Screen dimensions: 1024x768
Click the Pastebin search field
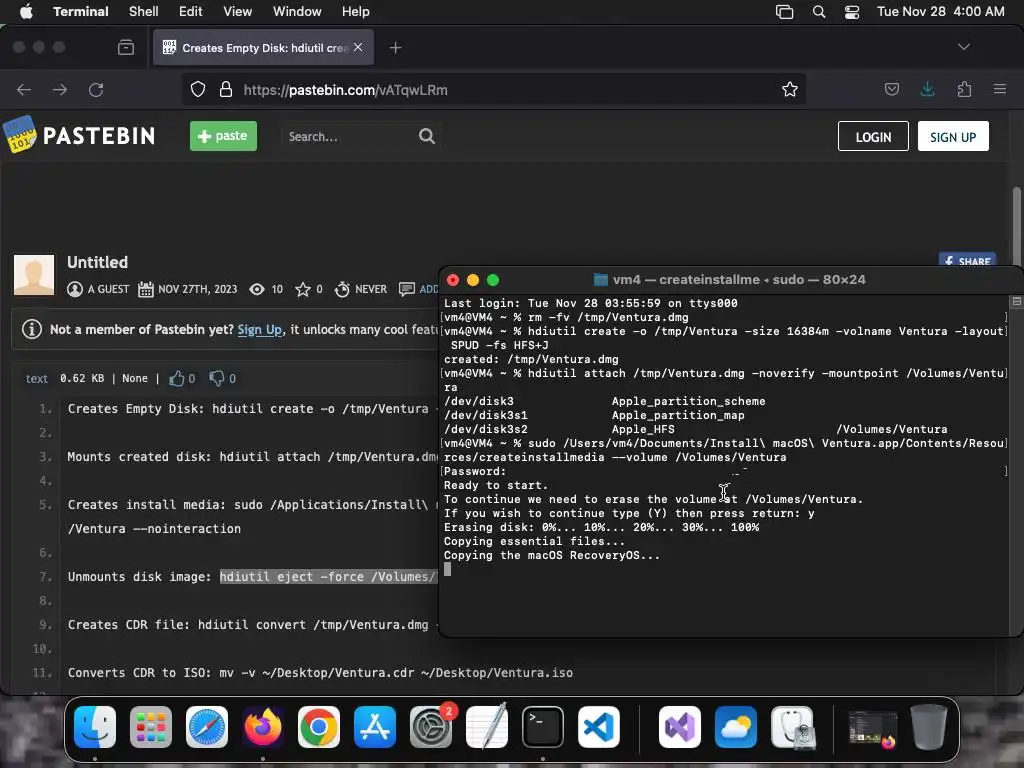[349, 136]
